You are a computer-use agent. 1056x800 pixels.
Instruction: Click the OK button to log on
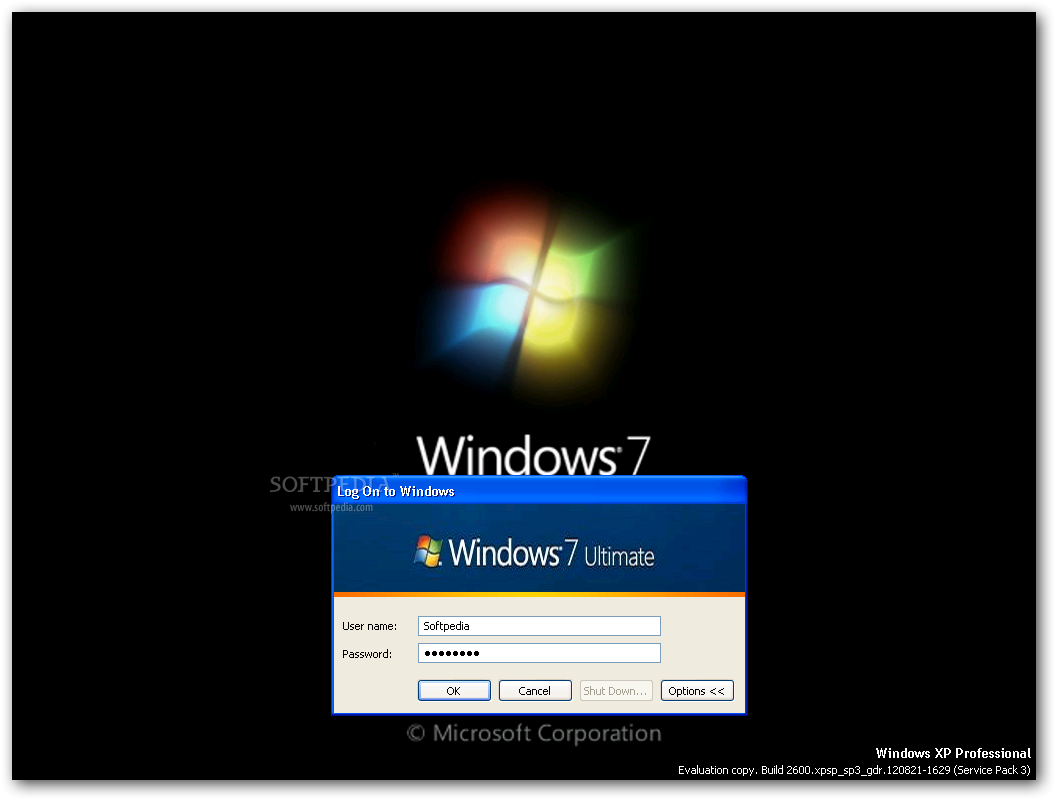pos(454,691)
